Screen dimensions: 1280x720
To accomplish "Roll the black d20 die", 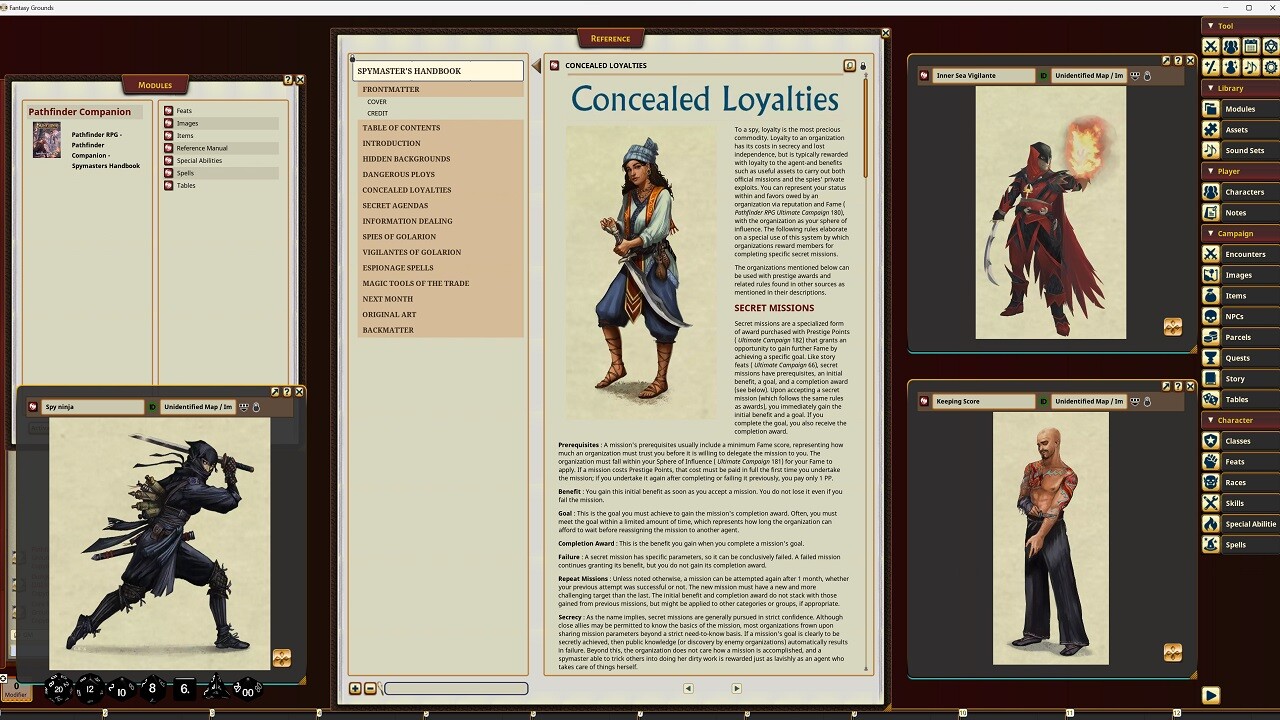I will (x=57, y=689).
